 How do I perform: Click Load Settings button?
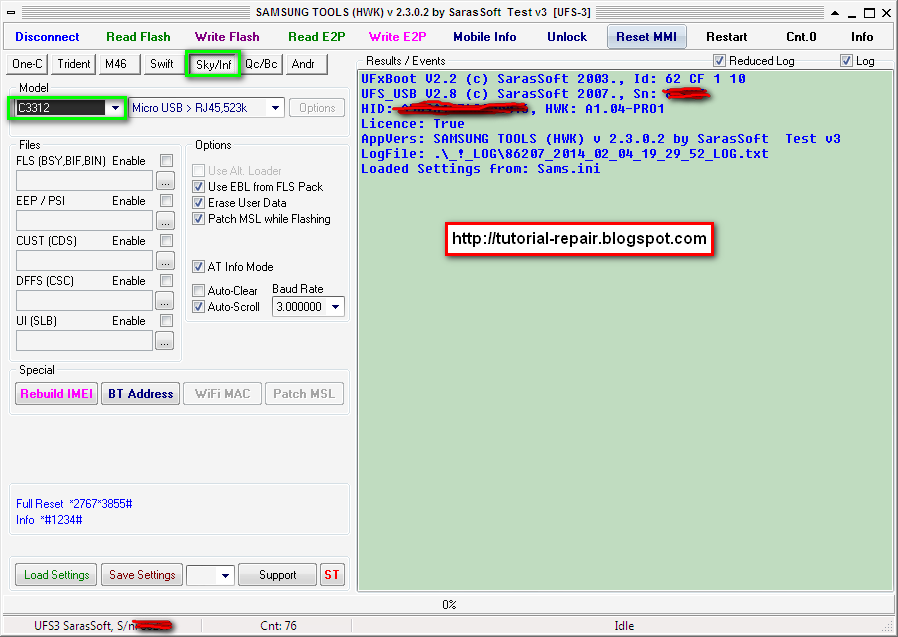pyautogui.click(x=56, y=575)
